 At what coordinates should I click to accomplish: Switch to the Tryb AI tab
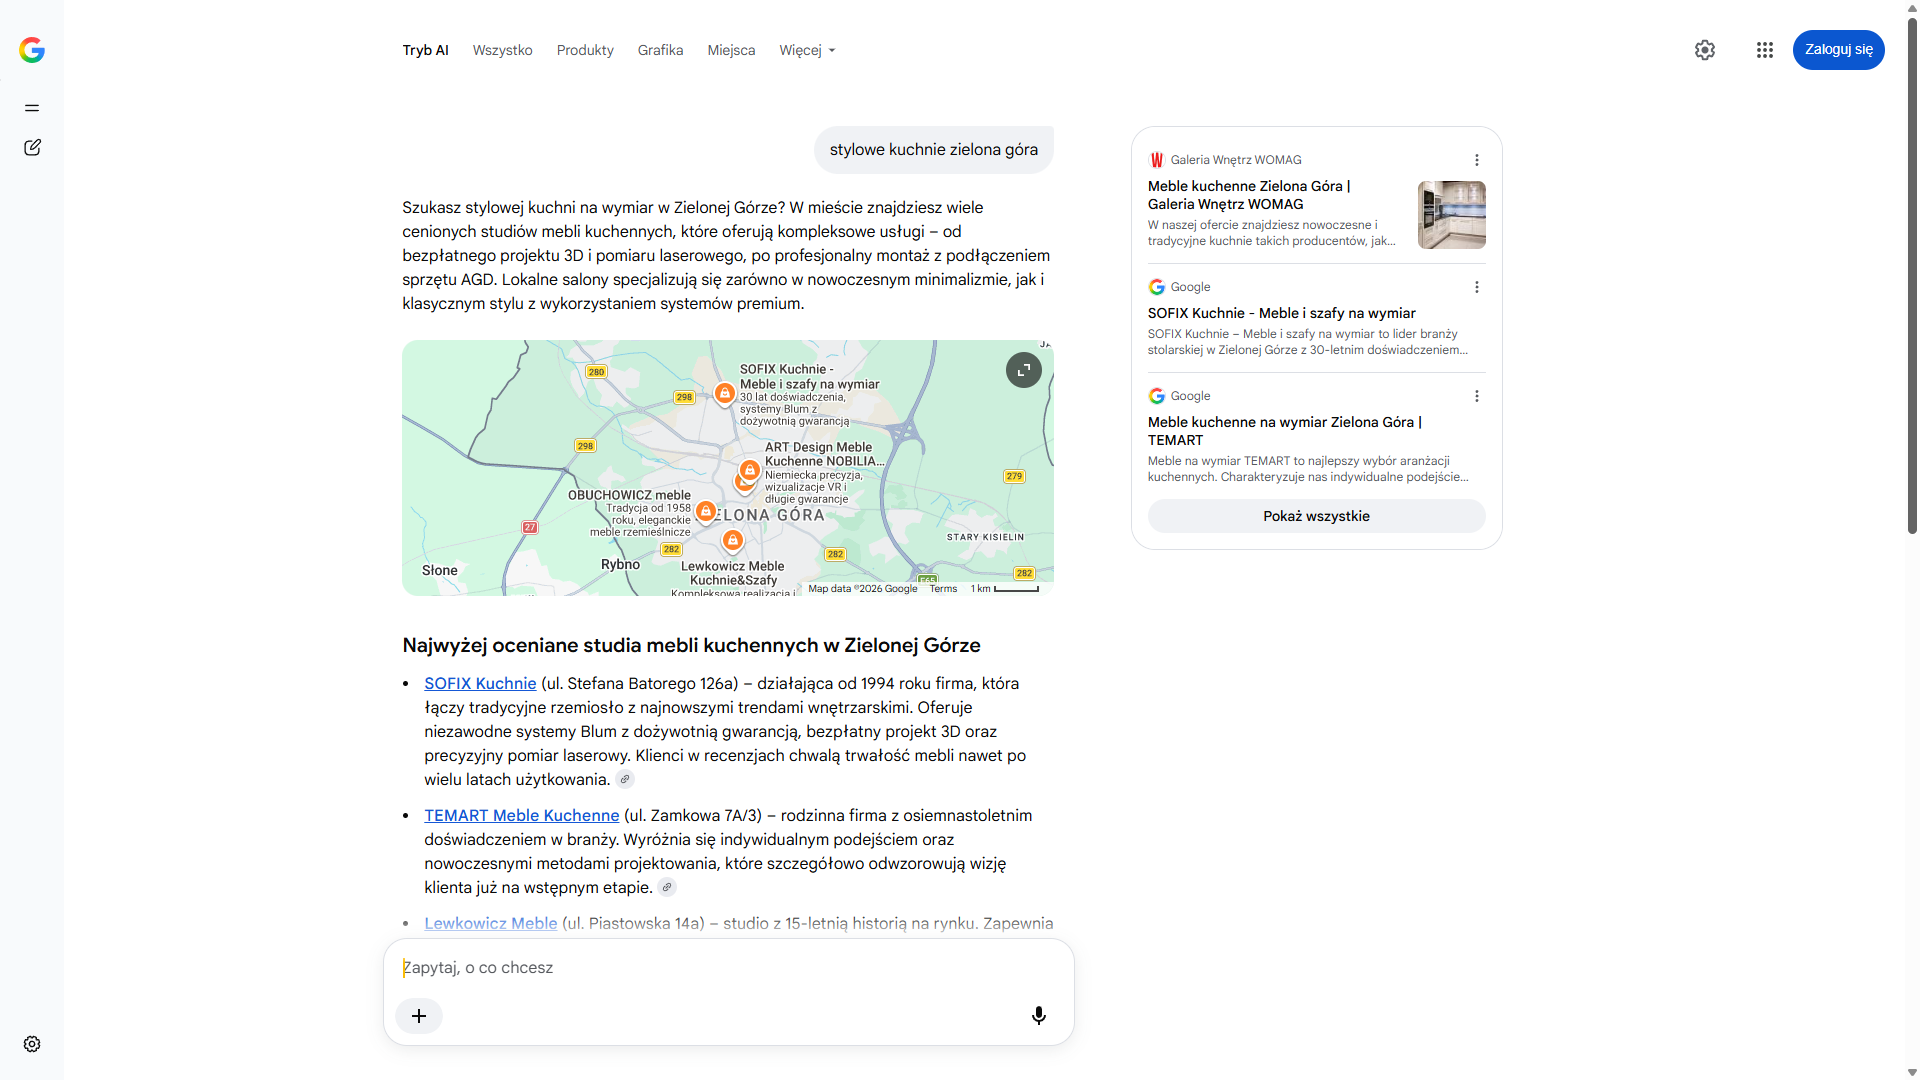426,50
